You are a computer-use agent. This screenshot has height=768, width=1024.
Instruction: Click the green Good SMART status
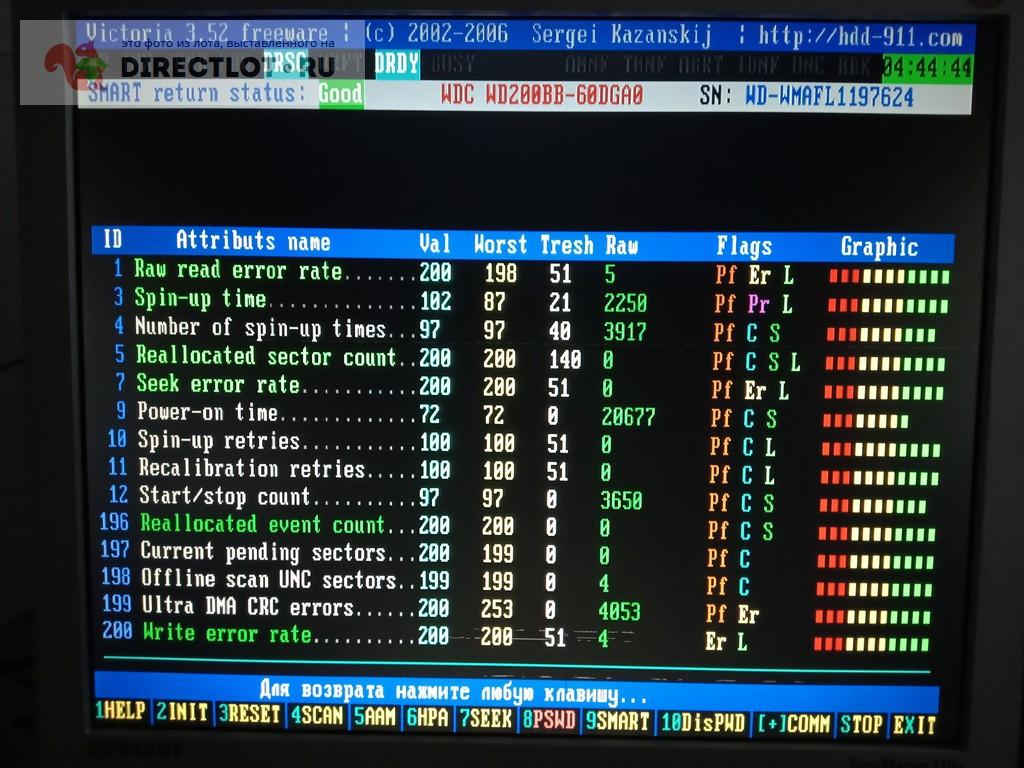340,93
